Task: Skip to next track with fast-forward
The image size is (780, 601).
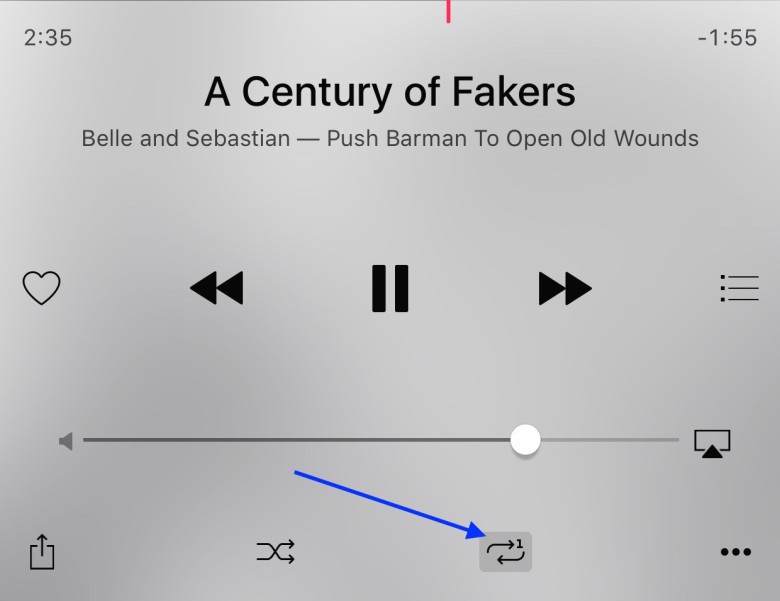Action: click(x=565, y=288)
